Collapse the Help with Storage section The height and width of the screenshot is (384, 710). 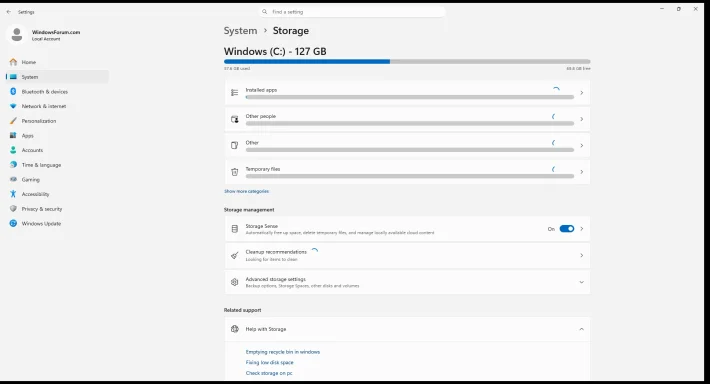[581, 329]
